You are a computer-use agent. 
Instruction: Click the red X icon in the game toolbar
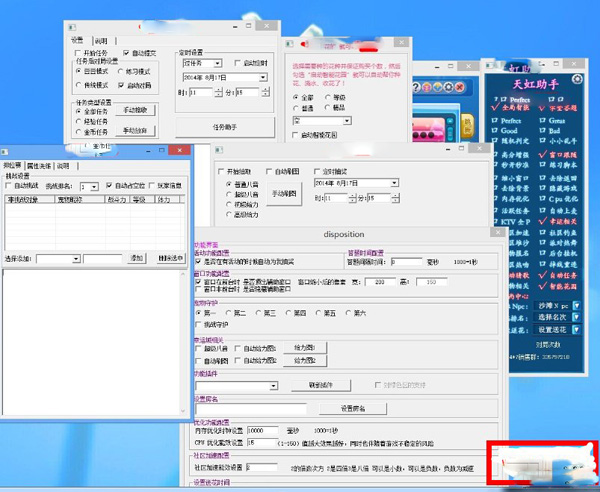[459, 88]
